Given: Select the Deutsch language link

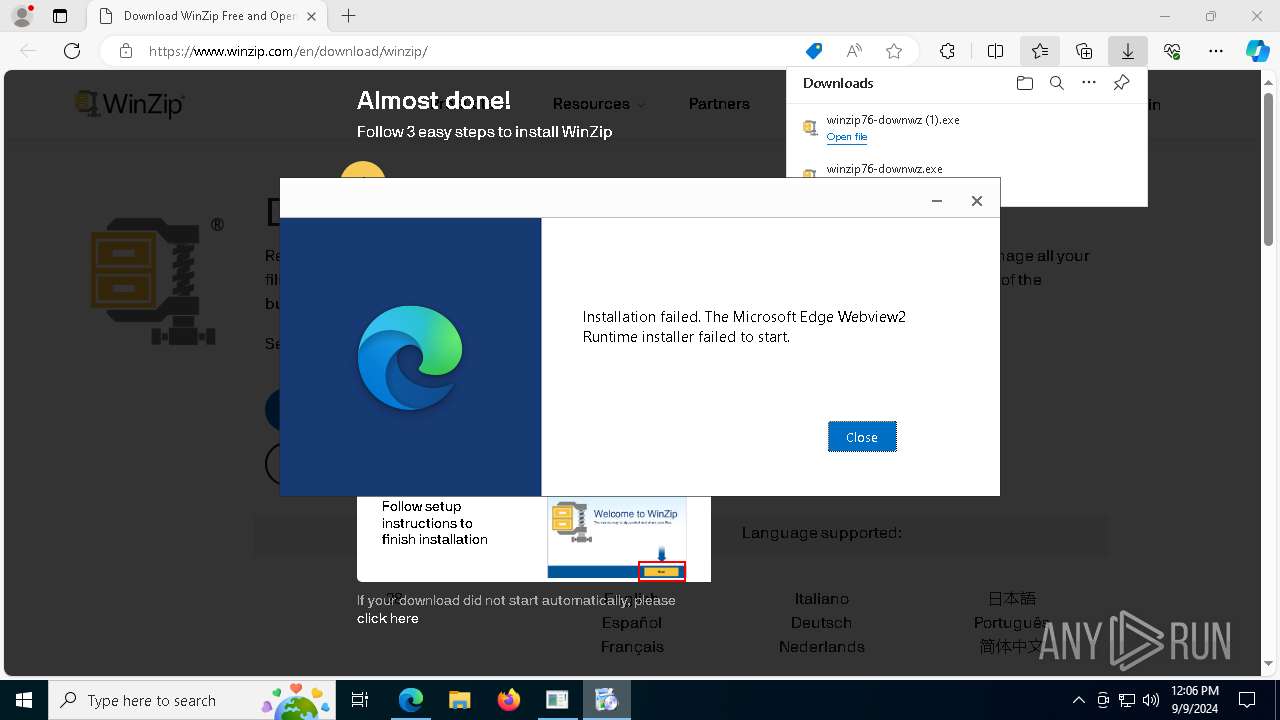Looking at the screenshot, I should tap(821, 622).
